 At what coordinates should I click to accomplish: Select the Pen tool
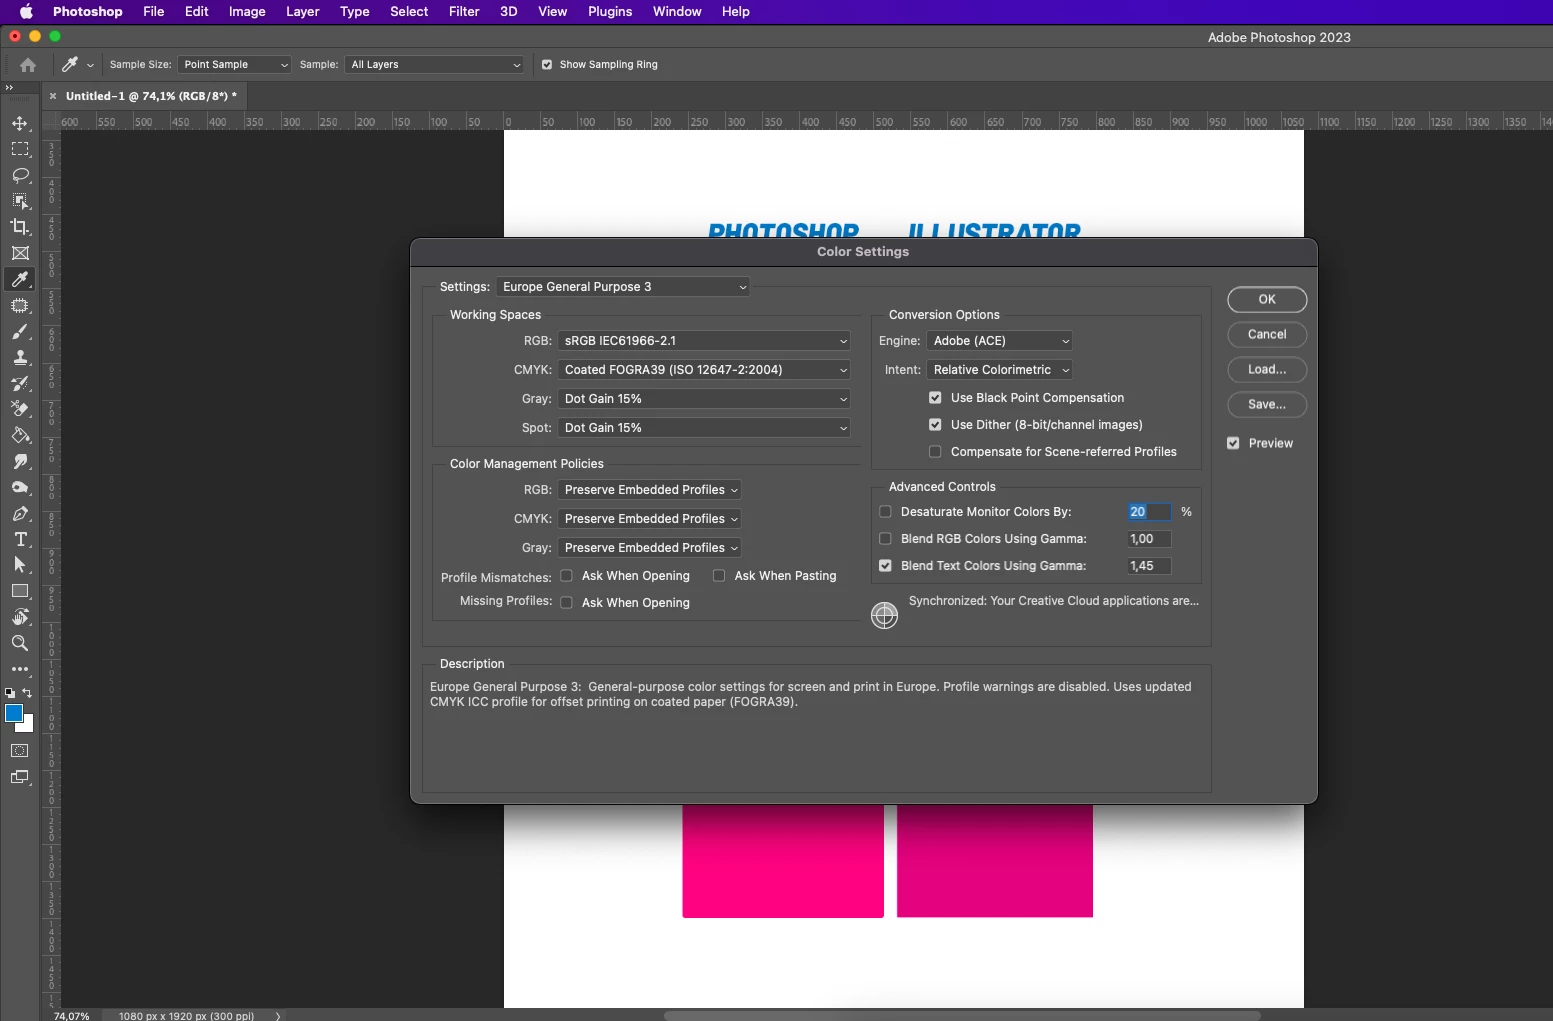point(20,514)
